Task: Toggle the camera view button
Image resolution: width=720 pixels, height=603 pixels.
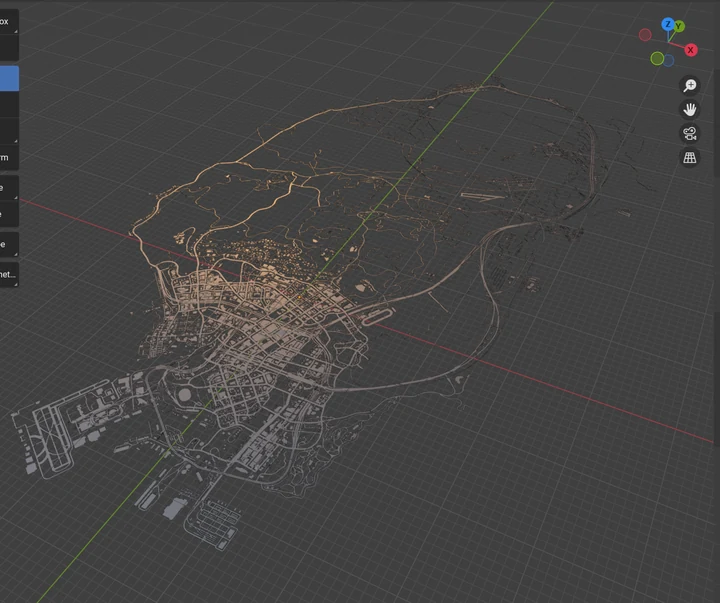Action: pos(690,134)
